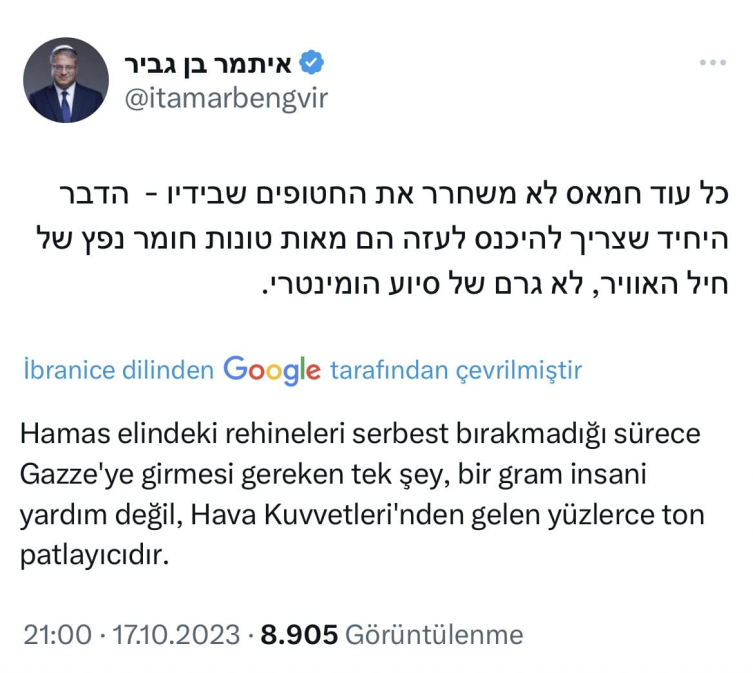Screen dimensions: 753x673
Task: Open Itamar Ben Gvir's profile avatar
Action: click(x=65, y=80)
